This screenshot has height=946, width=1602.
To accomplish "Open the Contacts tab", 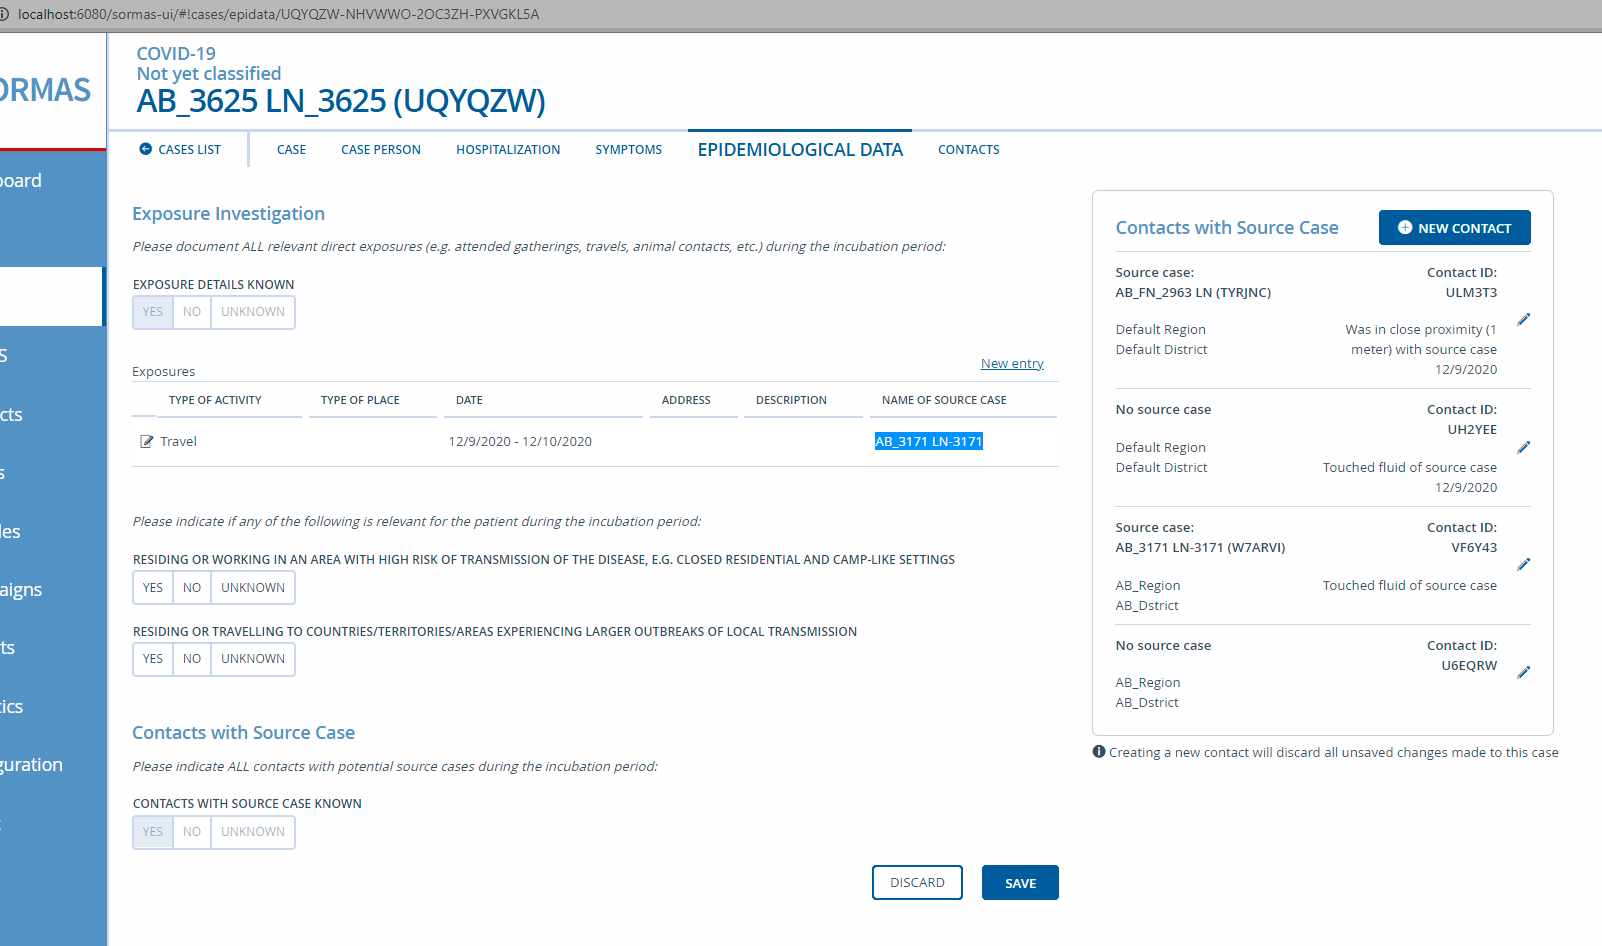I will pos(969,150).
